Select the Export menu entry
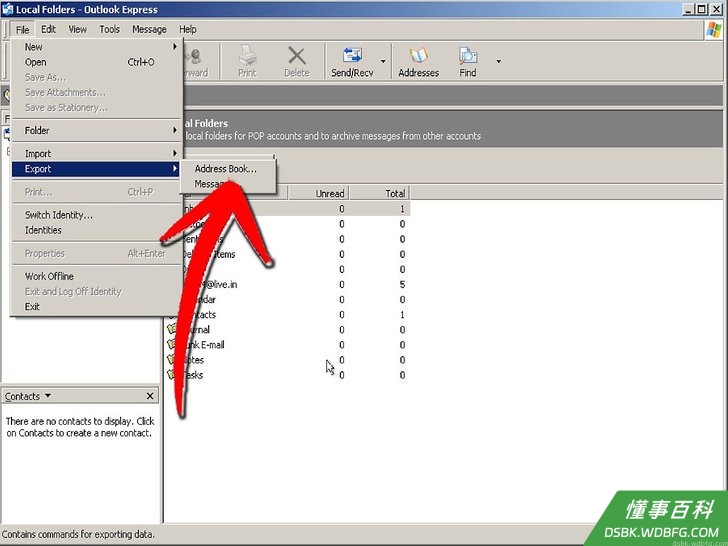Viewport: 728px width, 546px height. click(x=96, y=169)
